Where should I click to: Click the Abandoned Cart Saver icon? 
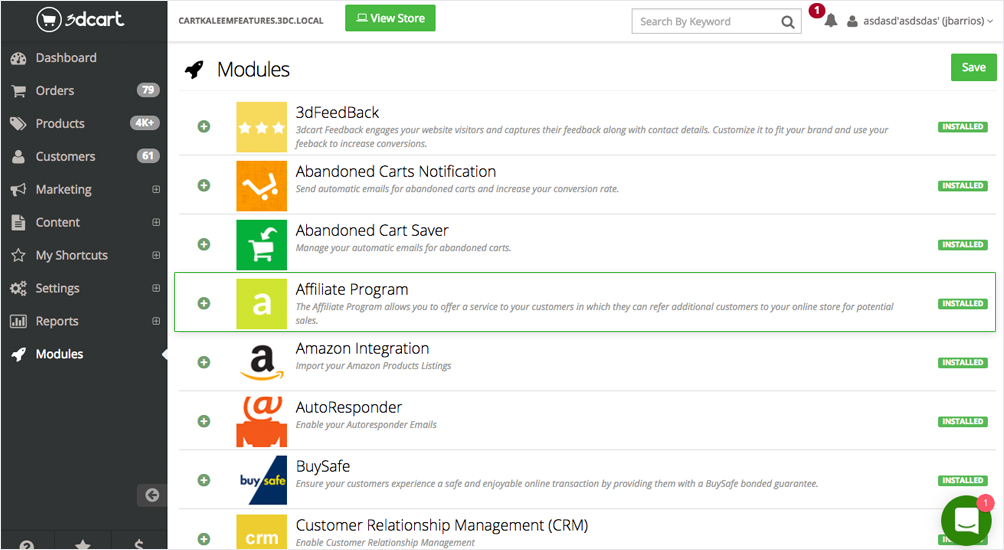pyautogui.click(x=261, y=244)
